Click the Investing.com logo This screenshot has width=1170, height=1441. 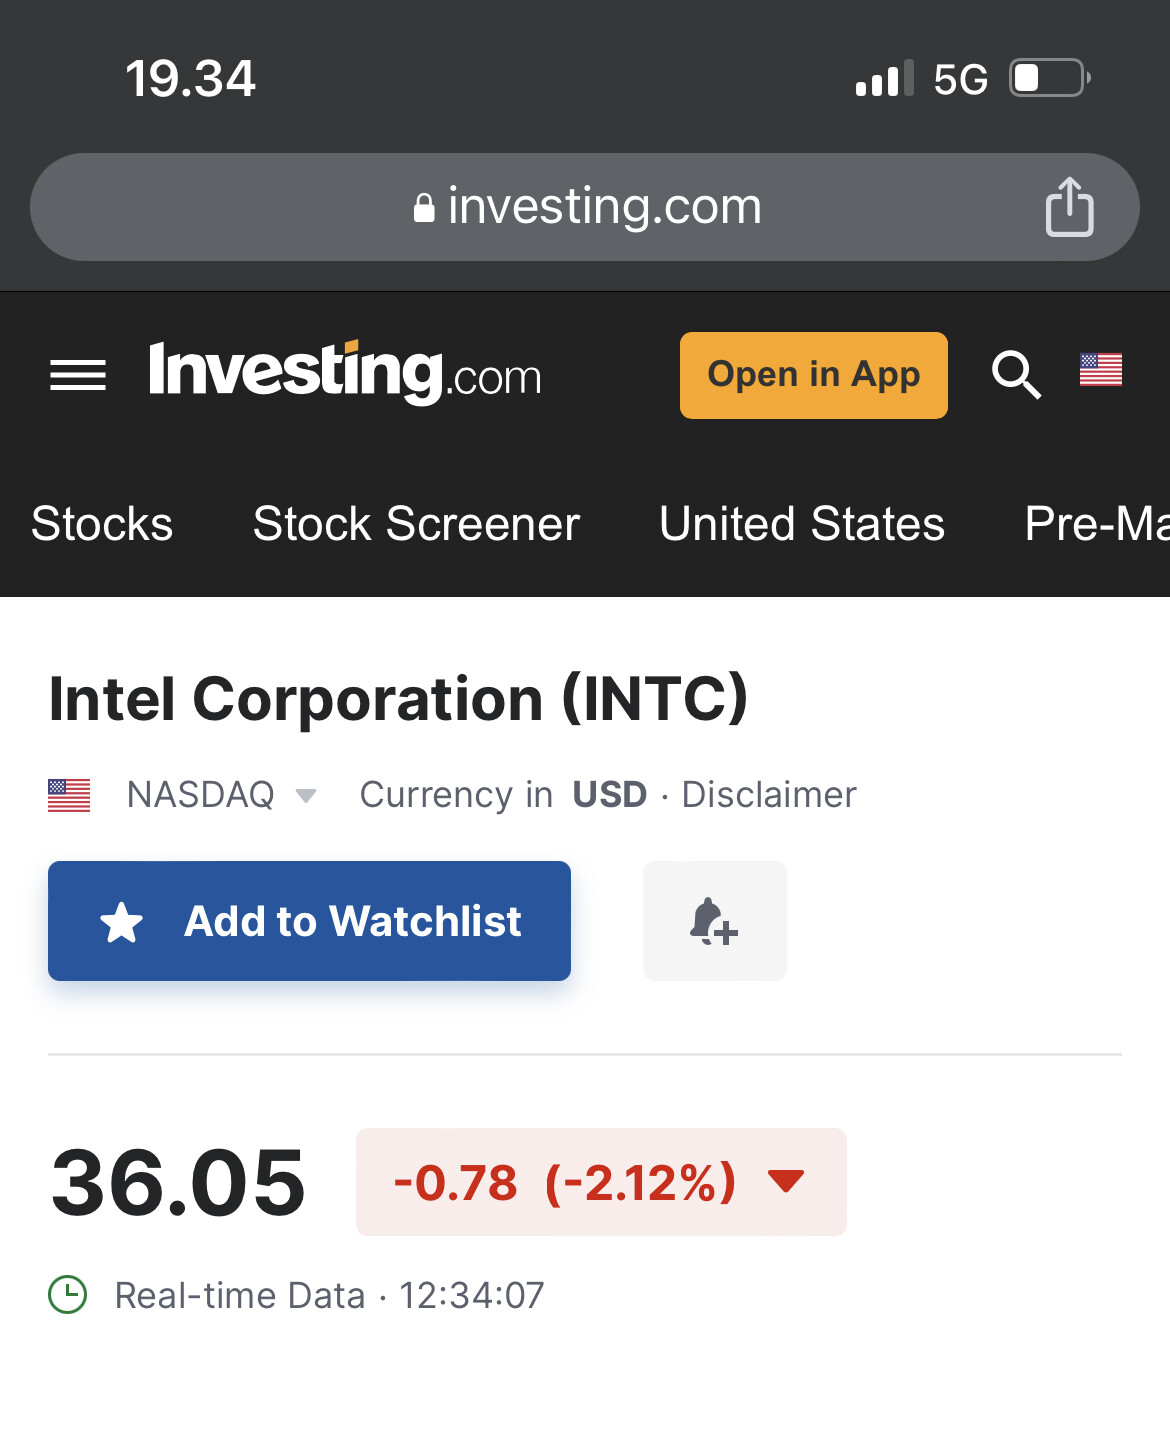[345, 373]
